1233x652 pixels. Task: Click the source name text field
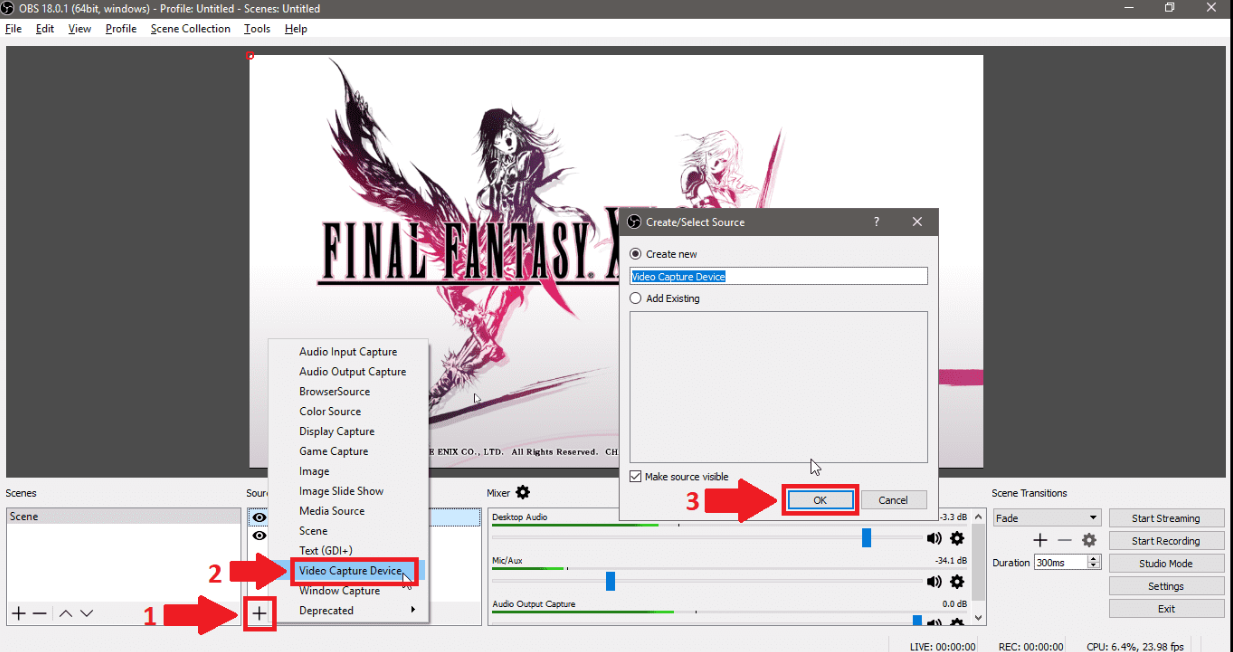(x=778, y=276)
